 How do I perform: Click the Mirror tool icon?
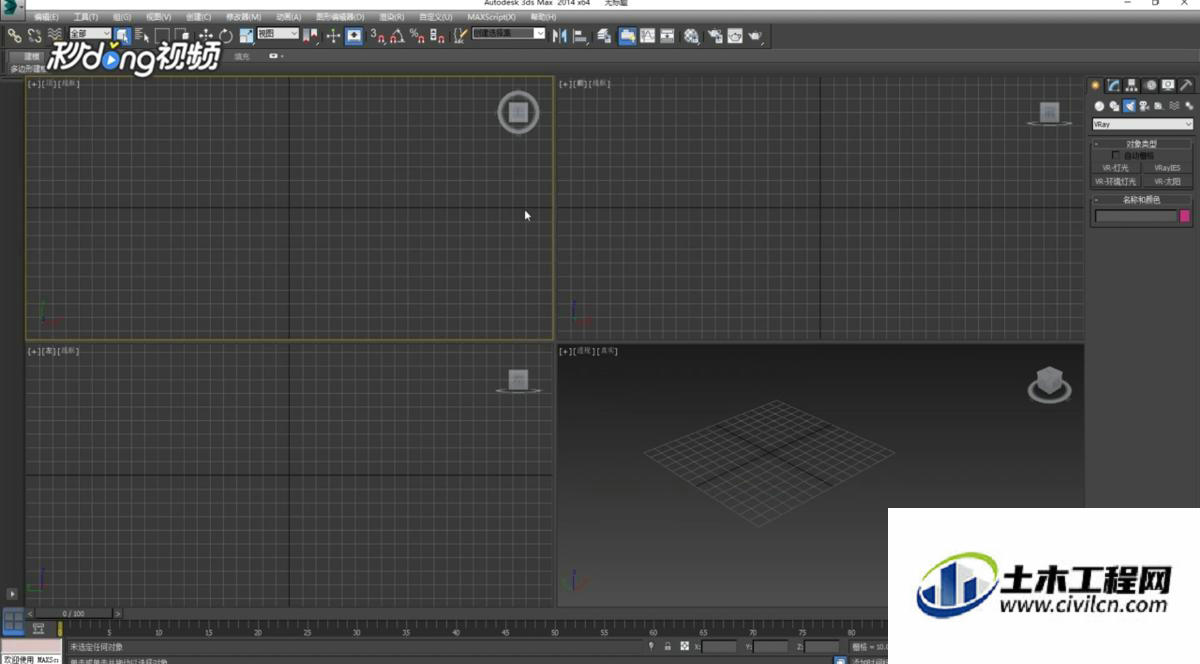coord(559,36)
